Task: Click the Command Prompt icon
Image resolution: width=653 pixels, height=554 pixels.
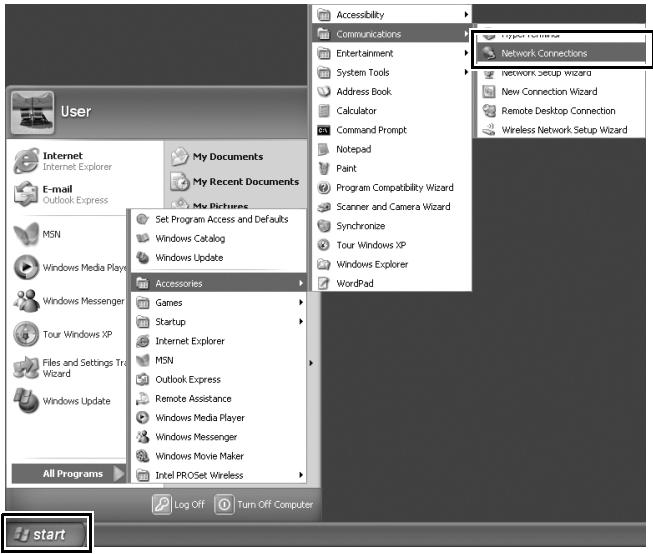Action: click(324, 130)
